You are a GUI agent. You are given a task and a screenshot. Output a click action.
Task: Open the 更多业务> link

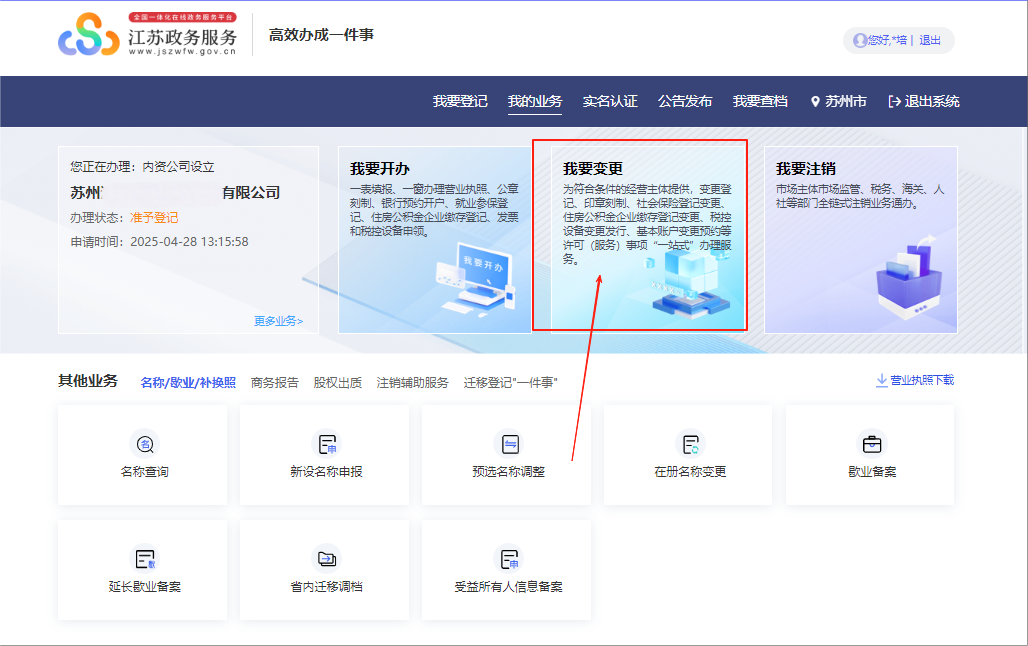tap(279, 321)
